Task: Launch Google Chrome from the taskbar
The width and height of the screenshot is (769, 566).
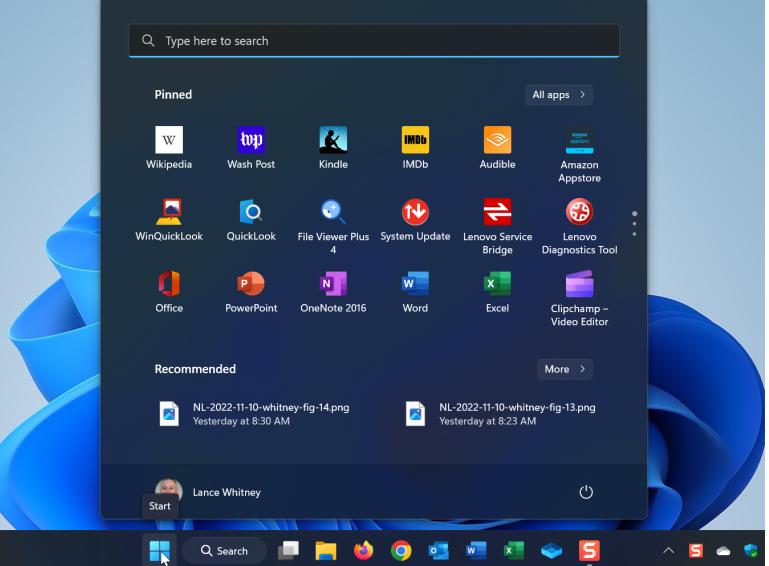Action: pos(401,551)
